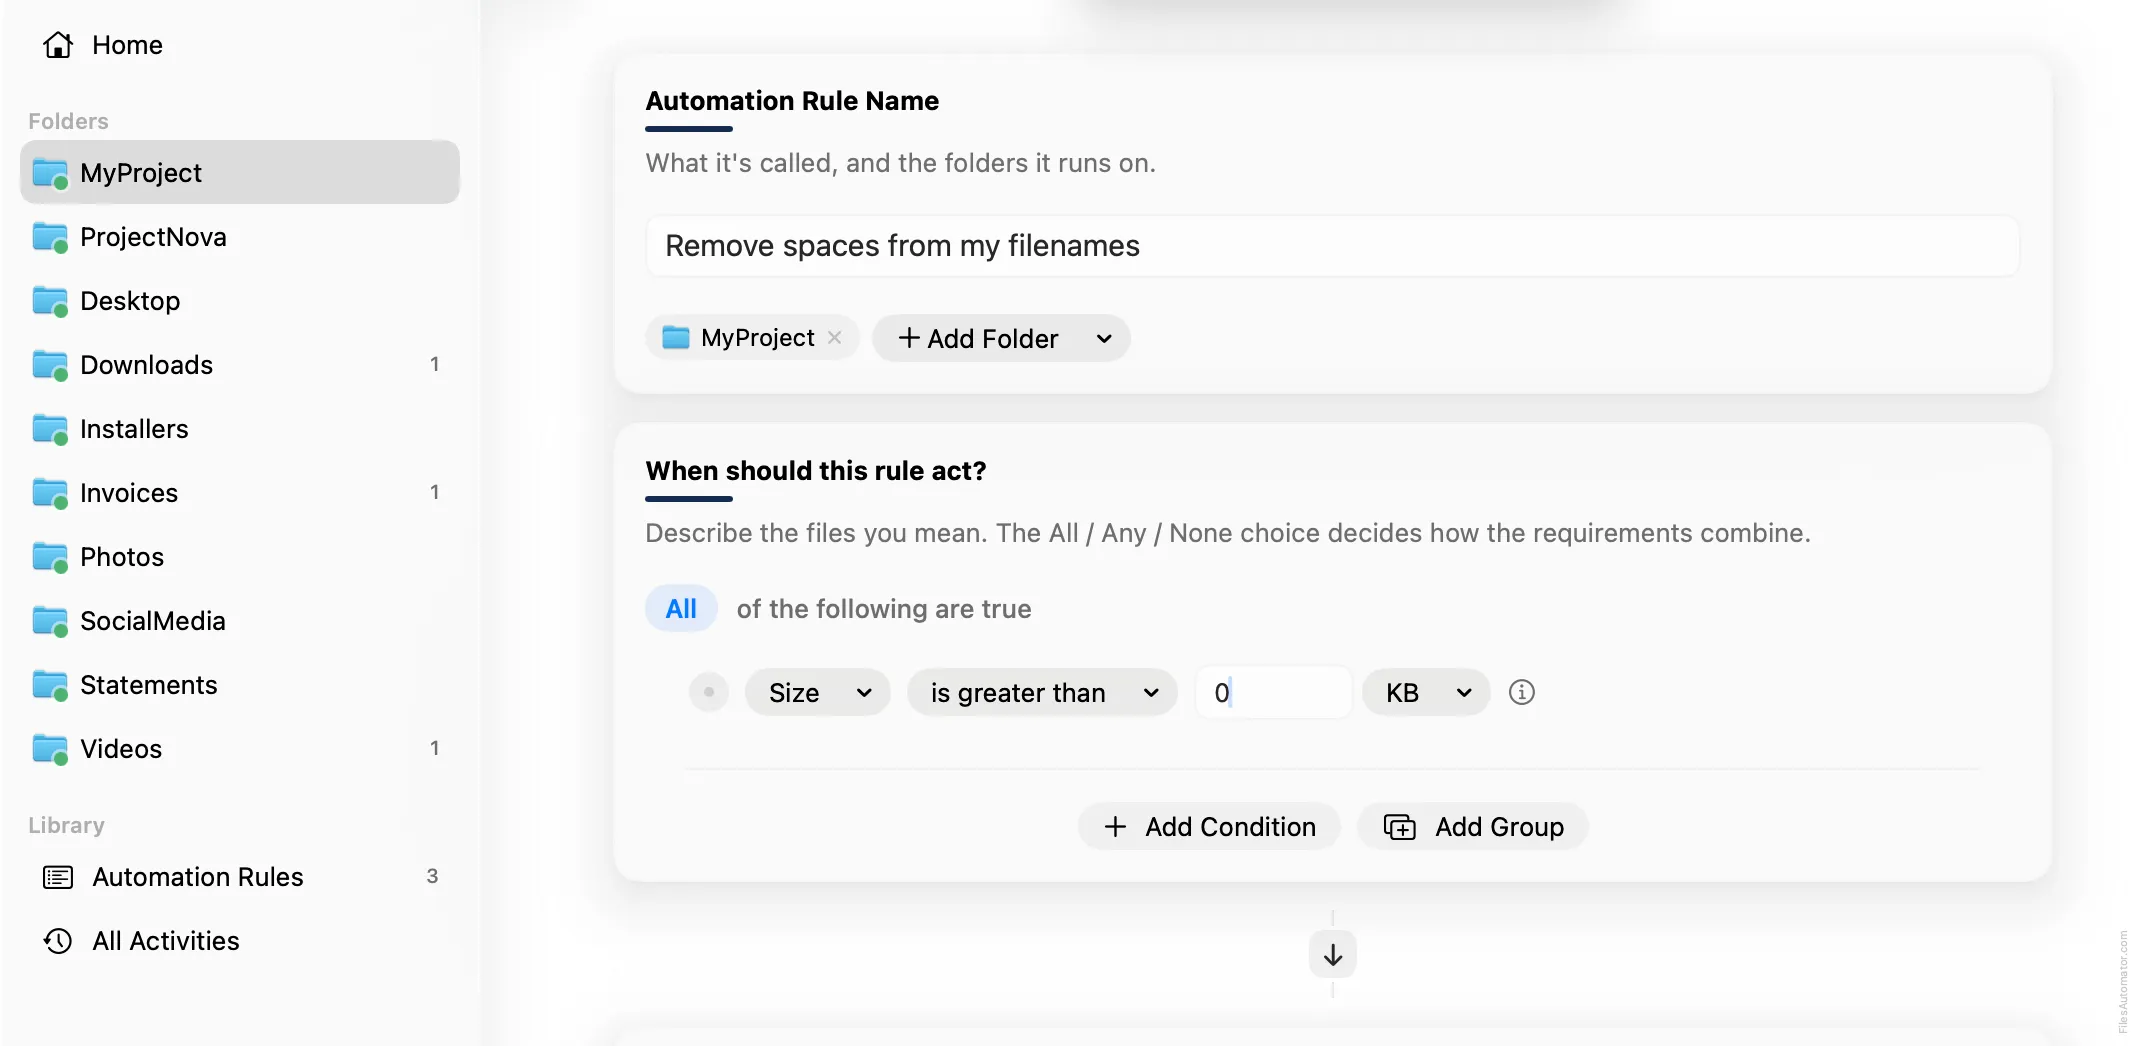The height and width of the screenshot is (1046, 2142).
Task: Remove MyProject folder chip with x
Action: coord(834,338)
